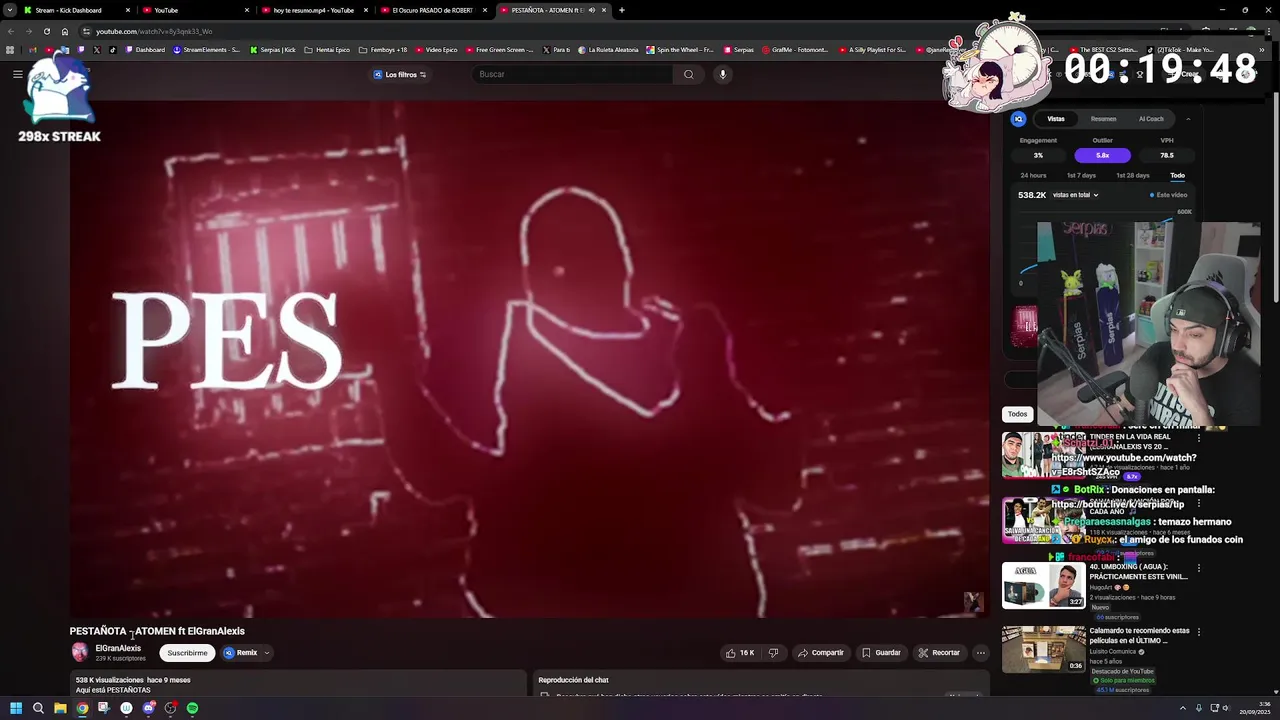Open the Calamardo recommendation thumbnail
The height and width of the screenshot is (720, 1280).
[1043, 649]
